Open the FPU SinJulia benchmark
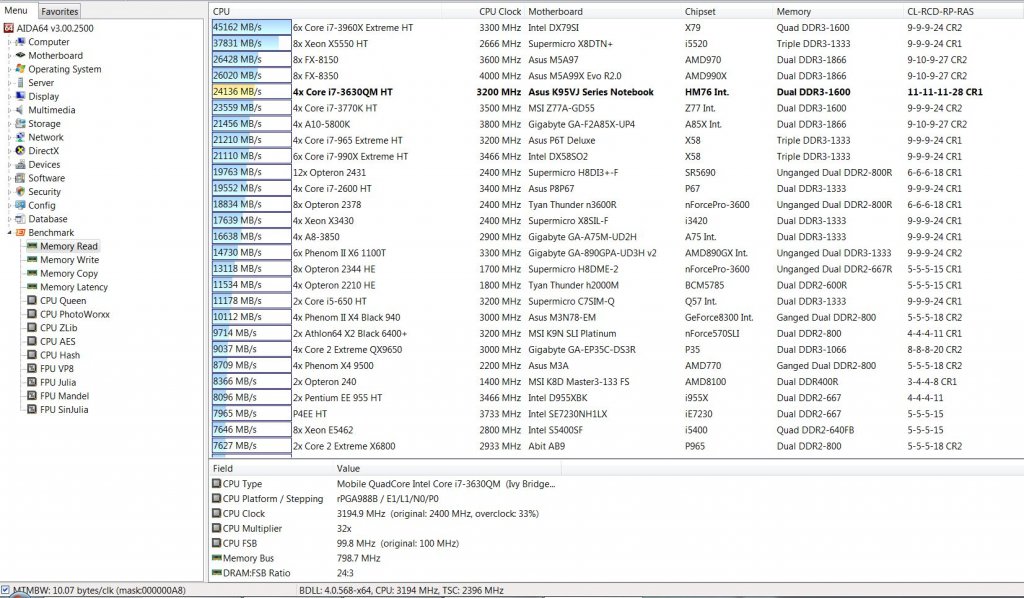This screenshot has width=1024, height=598. tap(64, 409)
